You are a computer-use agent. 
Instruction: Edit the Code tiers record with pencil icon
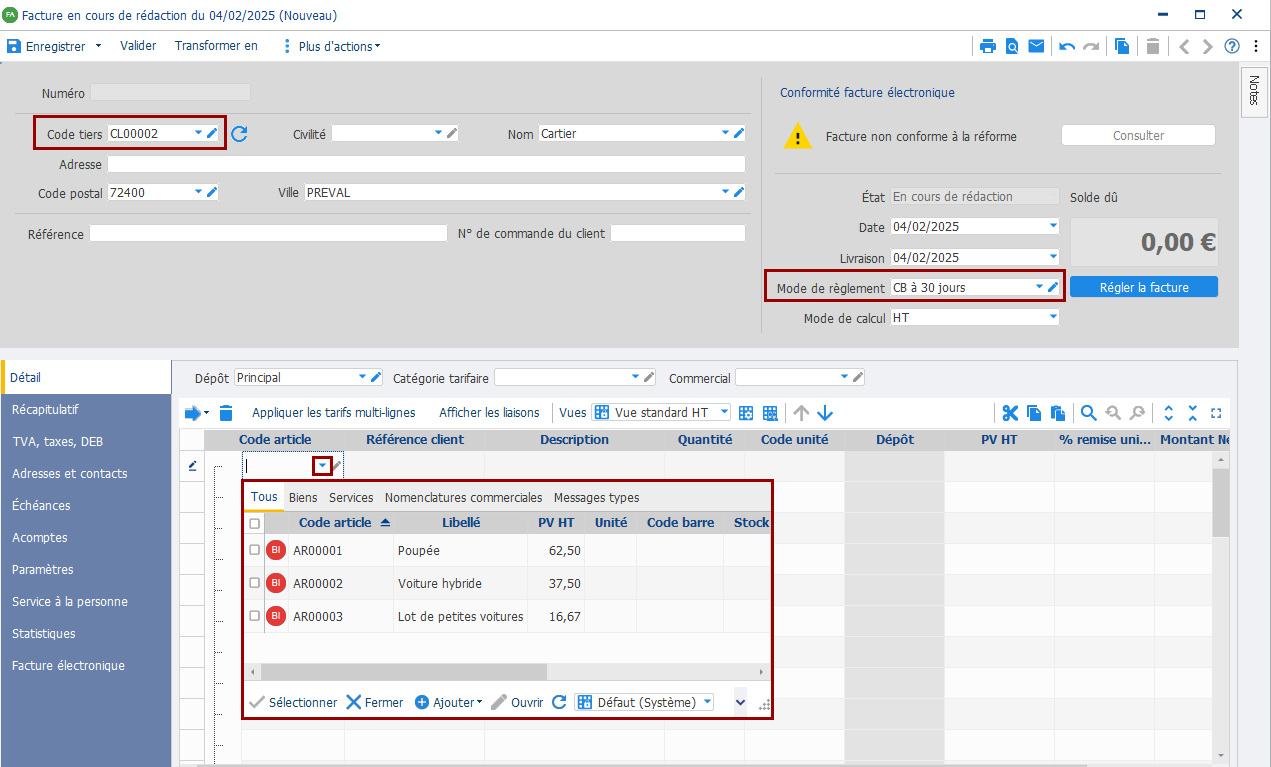click(x=213, y=133)
